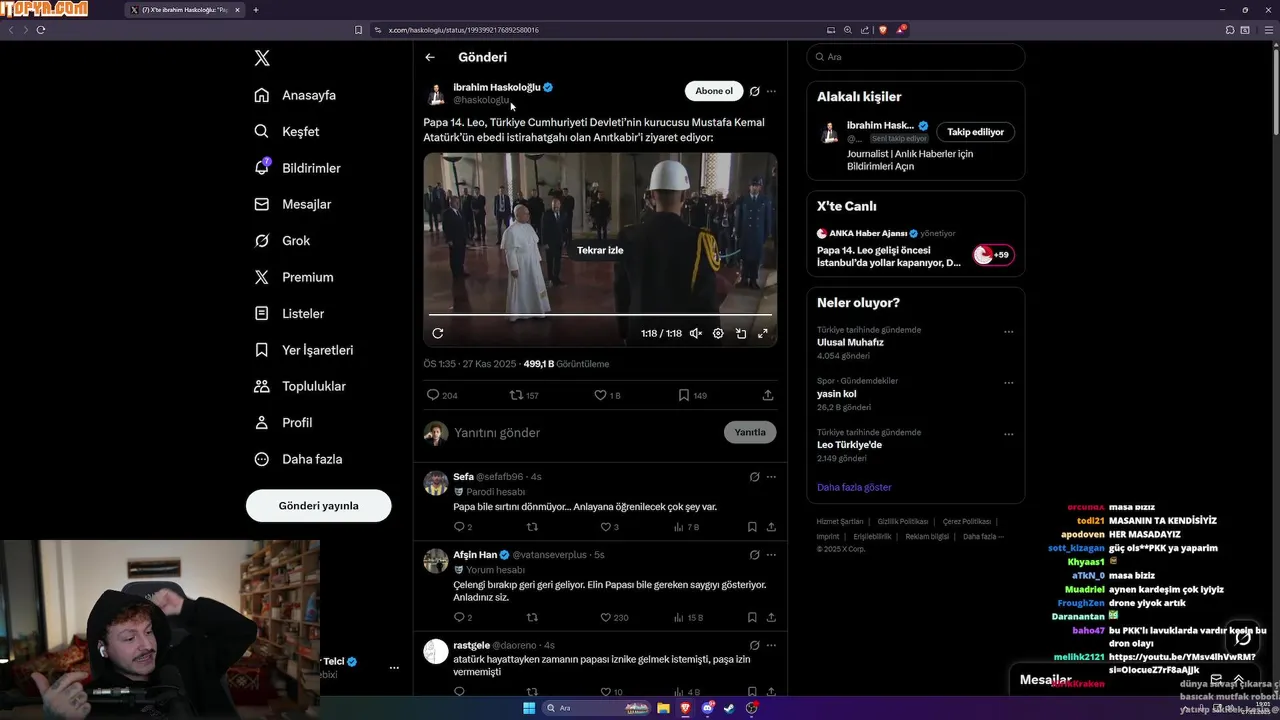Open more options on İbrahim Haskoloğlu post

(771, 91)
